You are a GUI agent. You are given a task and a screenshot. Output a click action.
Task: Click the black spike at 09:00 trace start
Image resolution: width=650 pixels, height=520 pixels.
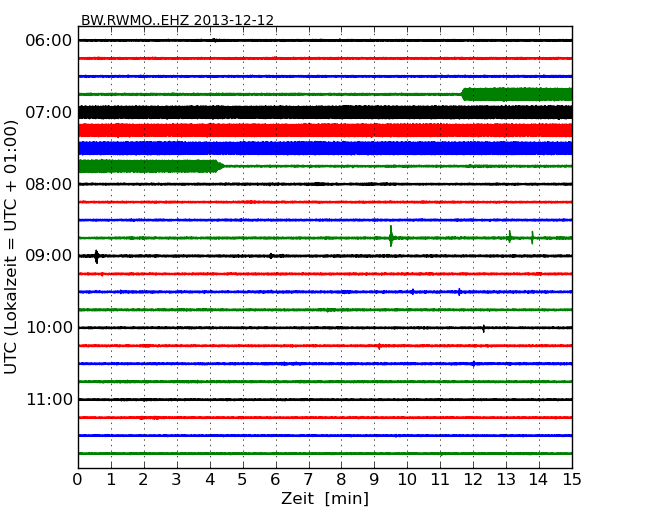pyautogui.click(x=97, y=257)
